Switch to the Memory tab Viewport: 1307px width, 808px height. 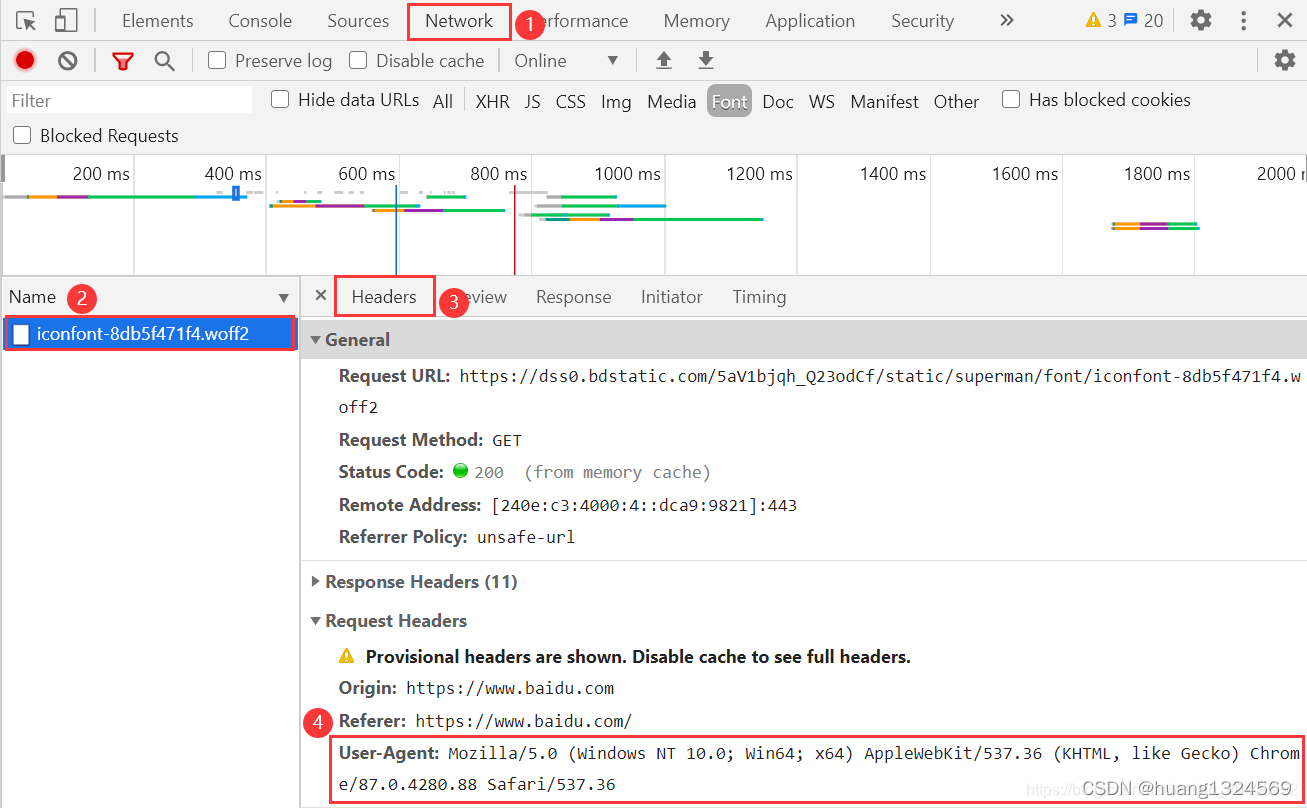(696, 20)
